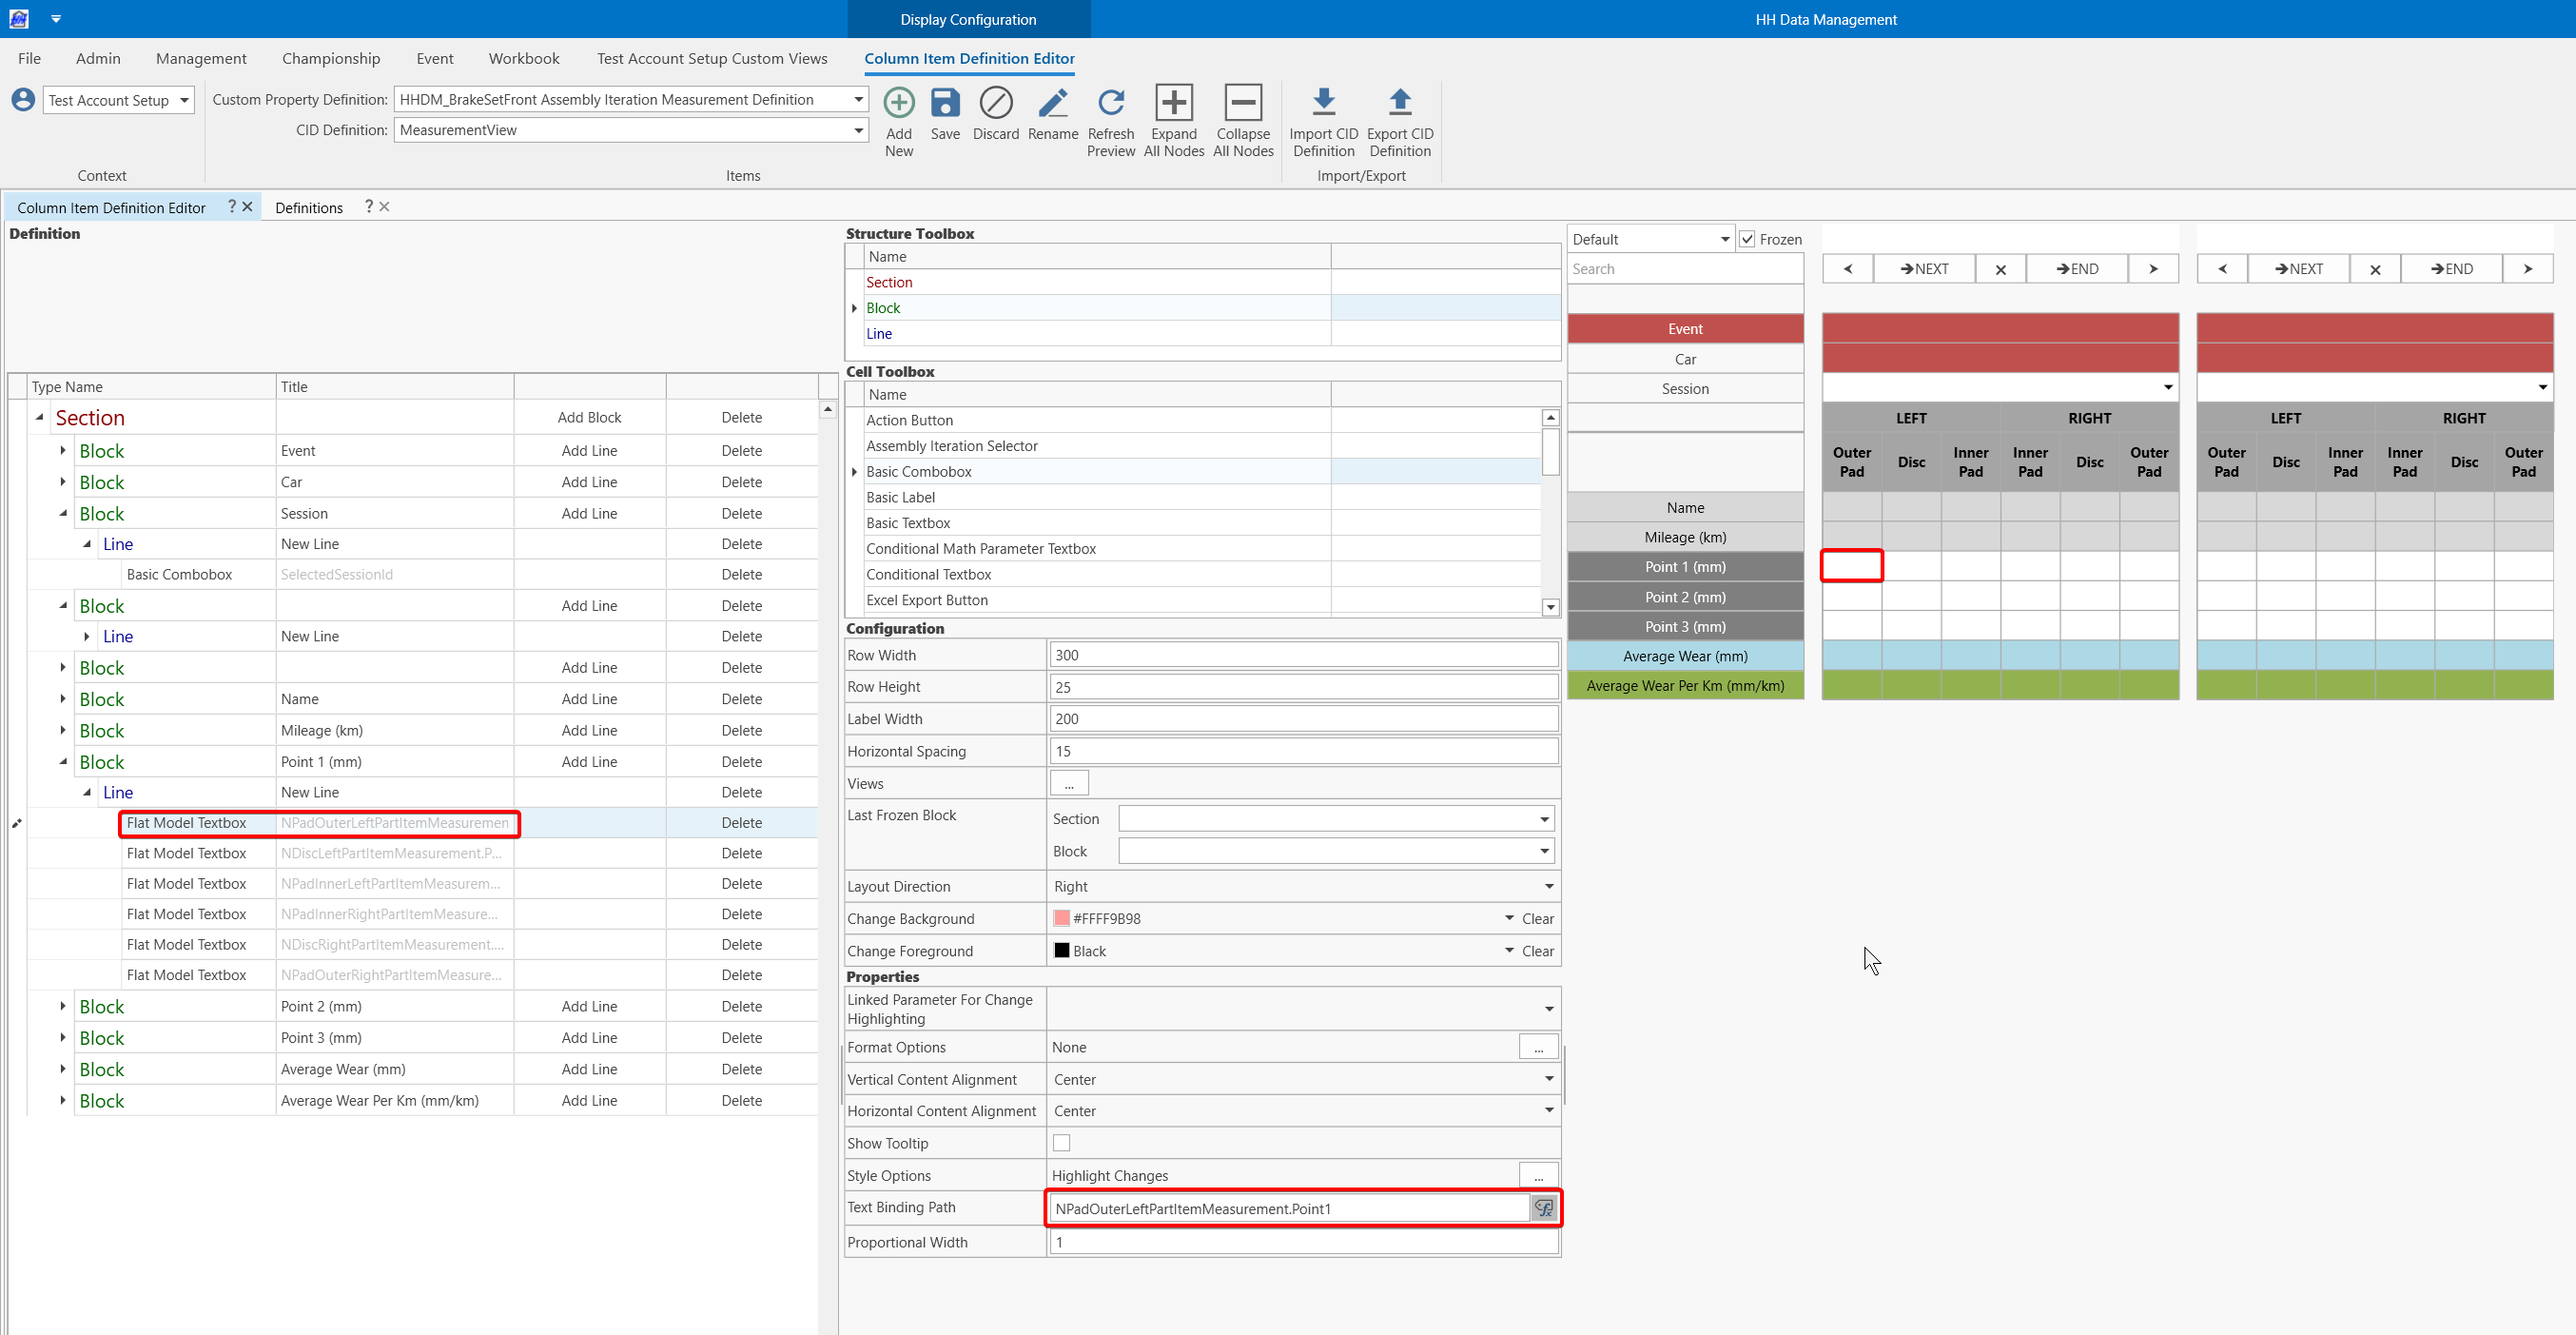Screen dimensions: 2576x1335
Task: Open the Text Binding Path function editor icon
Action: click(1543, 1208)
